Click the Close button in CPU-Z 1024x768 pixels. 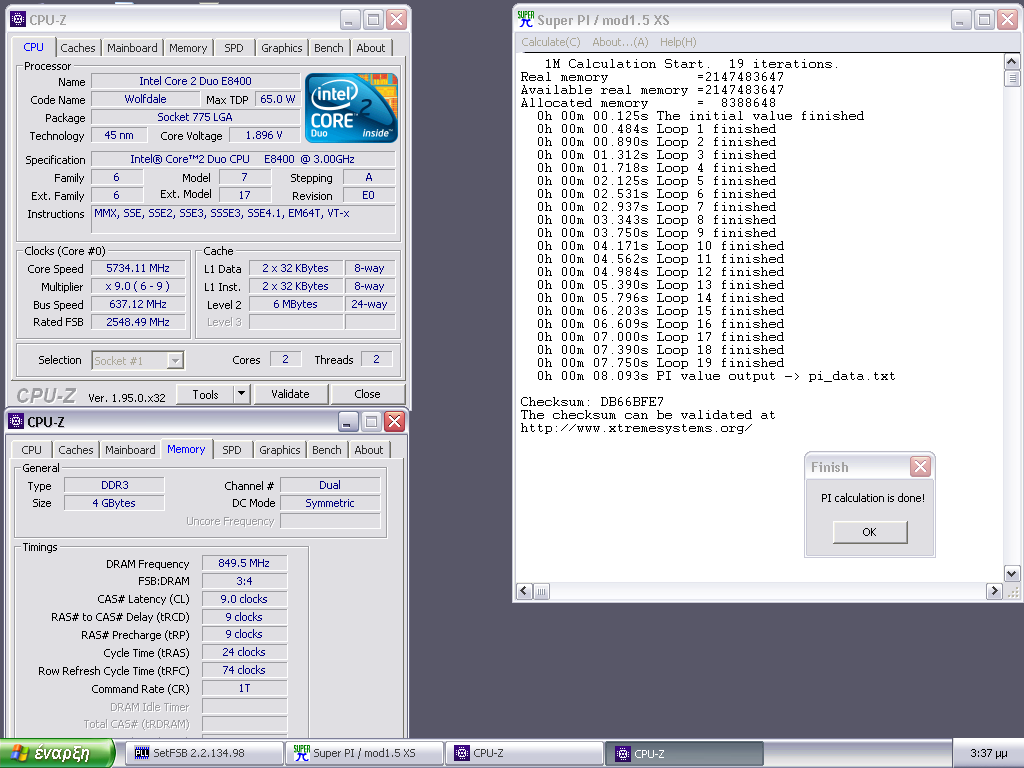pyautogui.click(x=368, y=394)
